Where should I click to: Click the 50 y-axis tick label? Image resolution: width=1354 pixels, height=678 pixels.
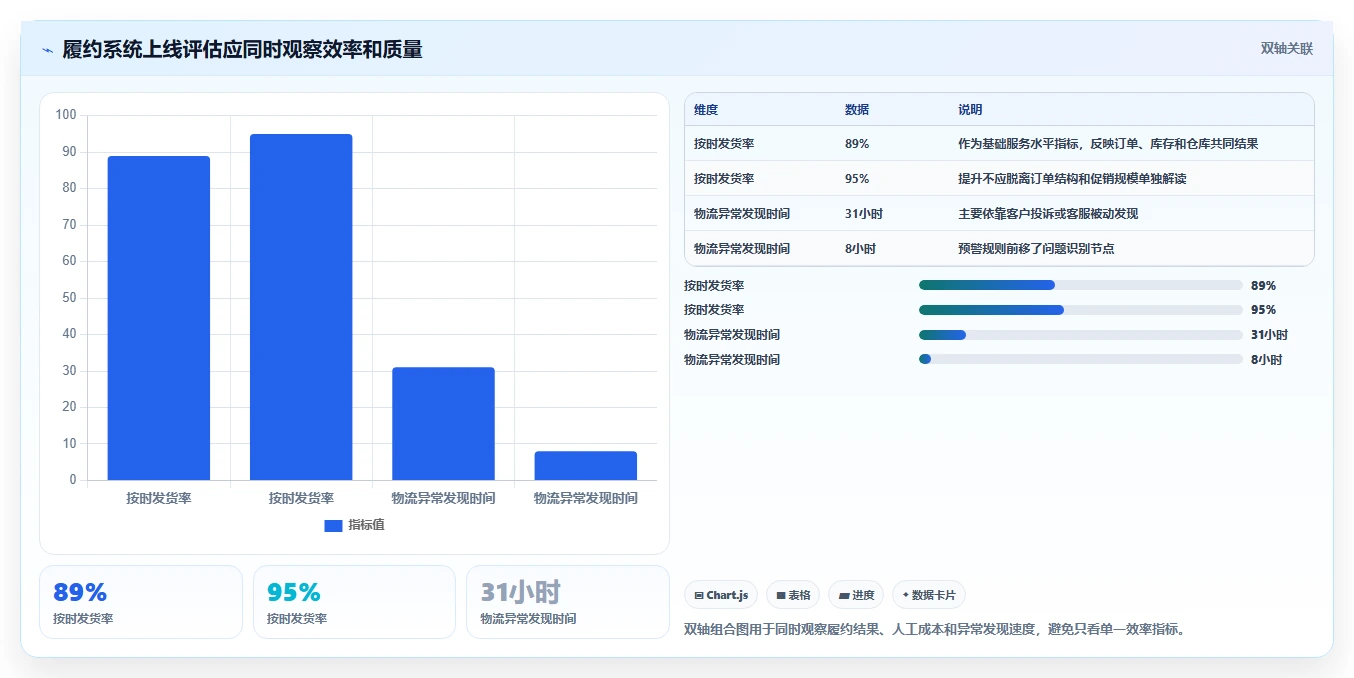(x=69, y=298)
